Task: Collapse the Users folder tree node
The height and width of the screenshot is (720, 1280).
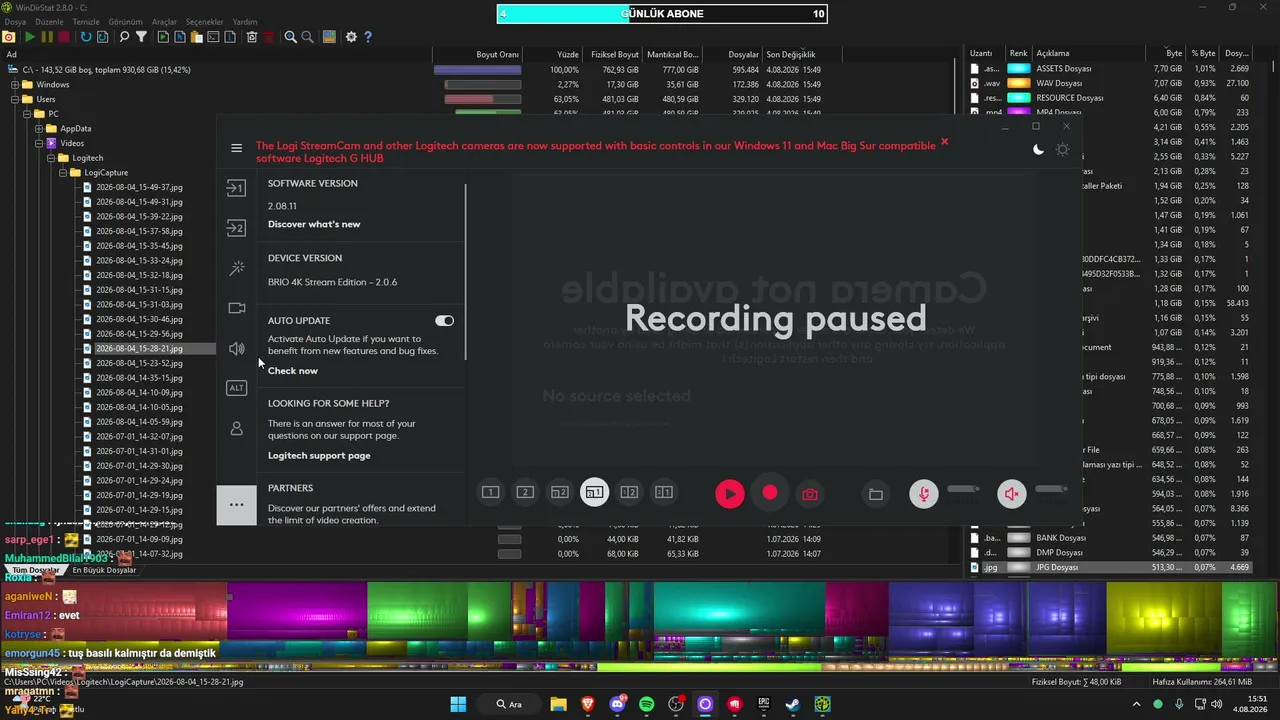Action: click(x=15, y=100)
